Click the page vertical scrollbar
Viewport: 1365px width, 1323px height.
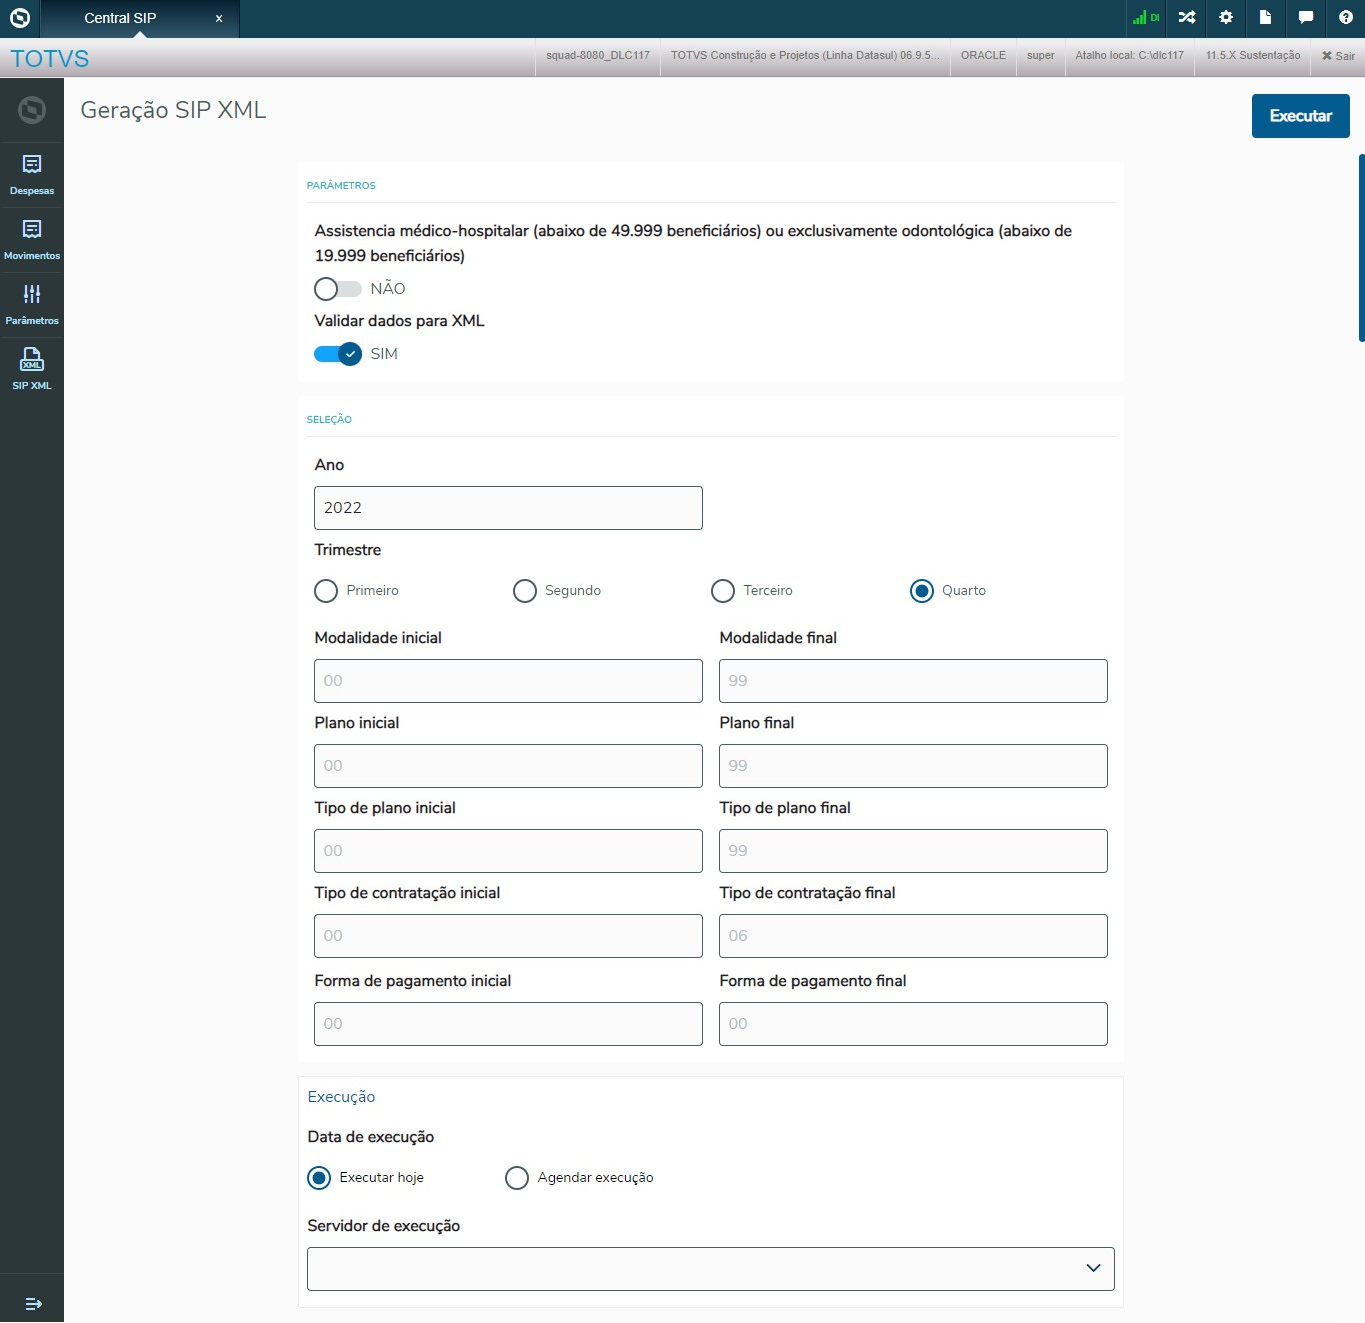point(1361,248)
